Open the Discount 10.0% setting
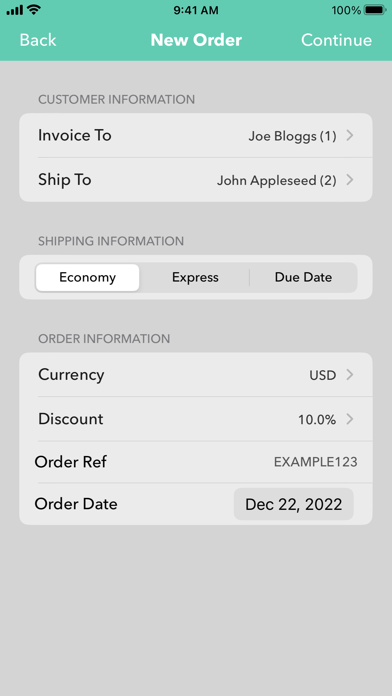 196,419
